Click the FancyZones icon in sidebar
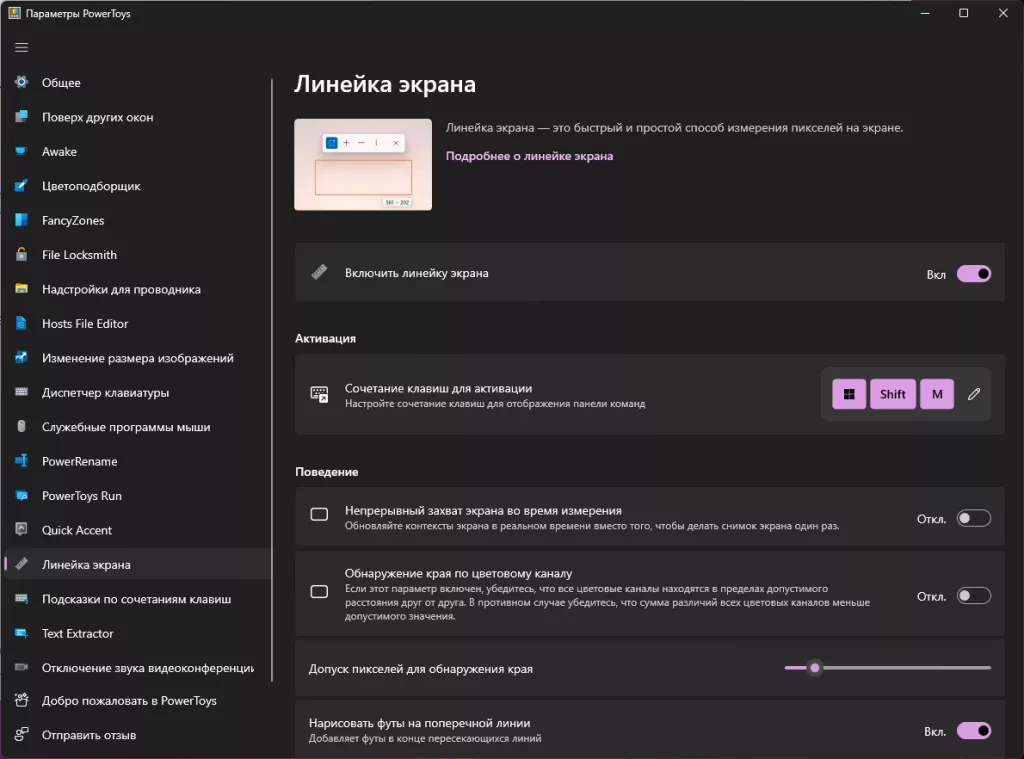 (22, 220)
